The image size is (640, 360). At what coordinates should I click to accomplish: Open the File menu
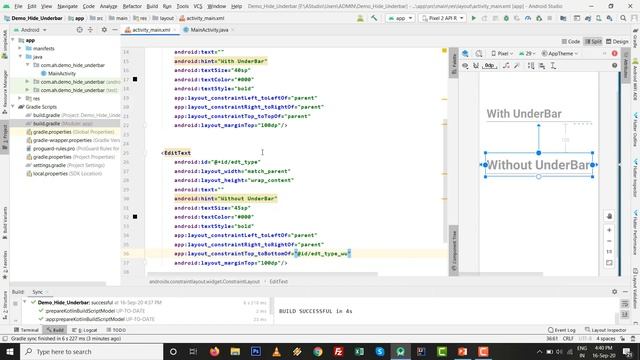[x=18, y=6]
